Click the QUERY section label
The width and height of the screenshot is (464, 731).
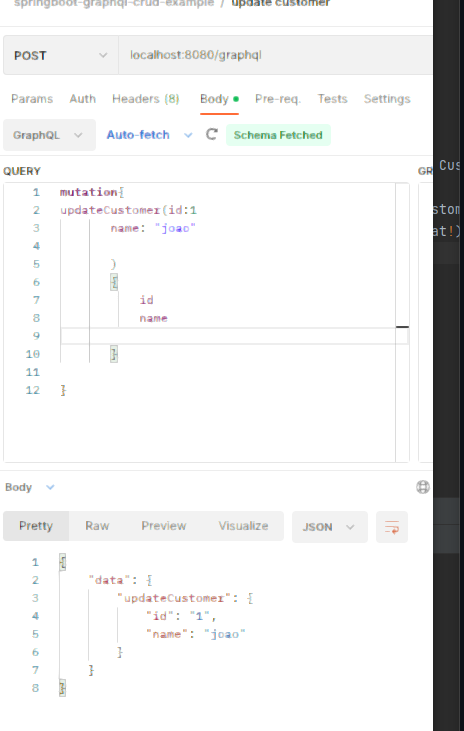[22, 171]
